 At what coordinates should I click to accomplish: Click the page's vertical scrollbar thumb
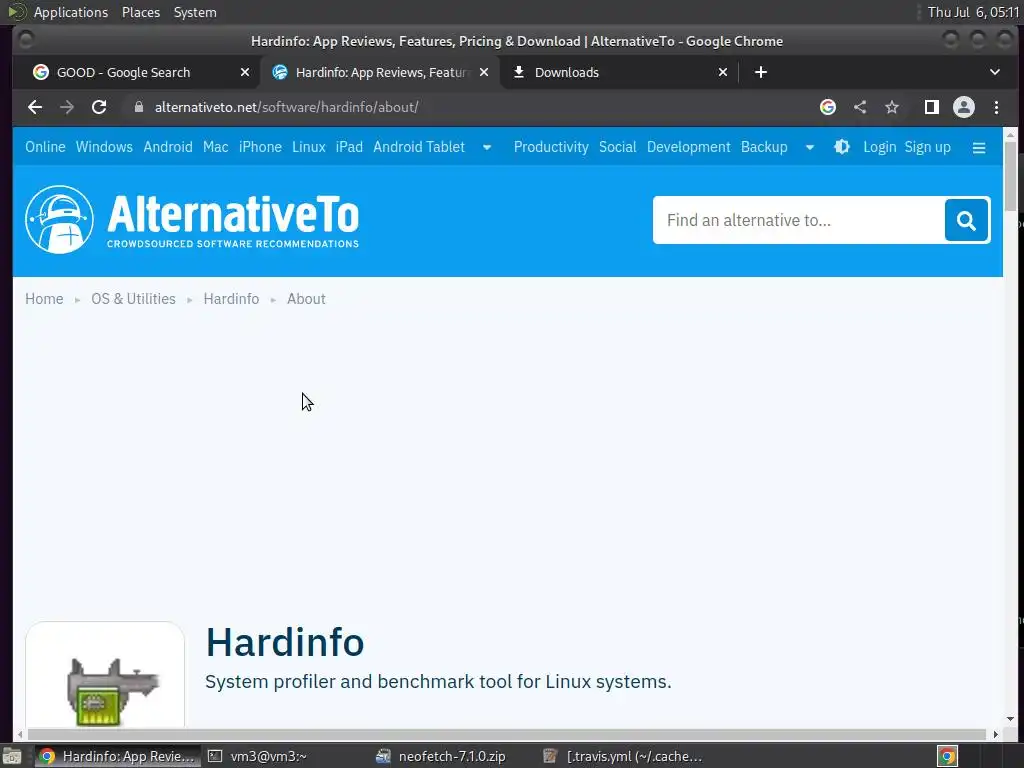[1010, 176]
